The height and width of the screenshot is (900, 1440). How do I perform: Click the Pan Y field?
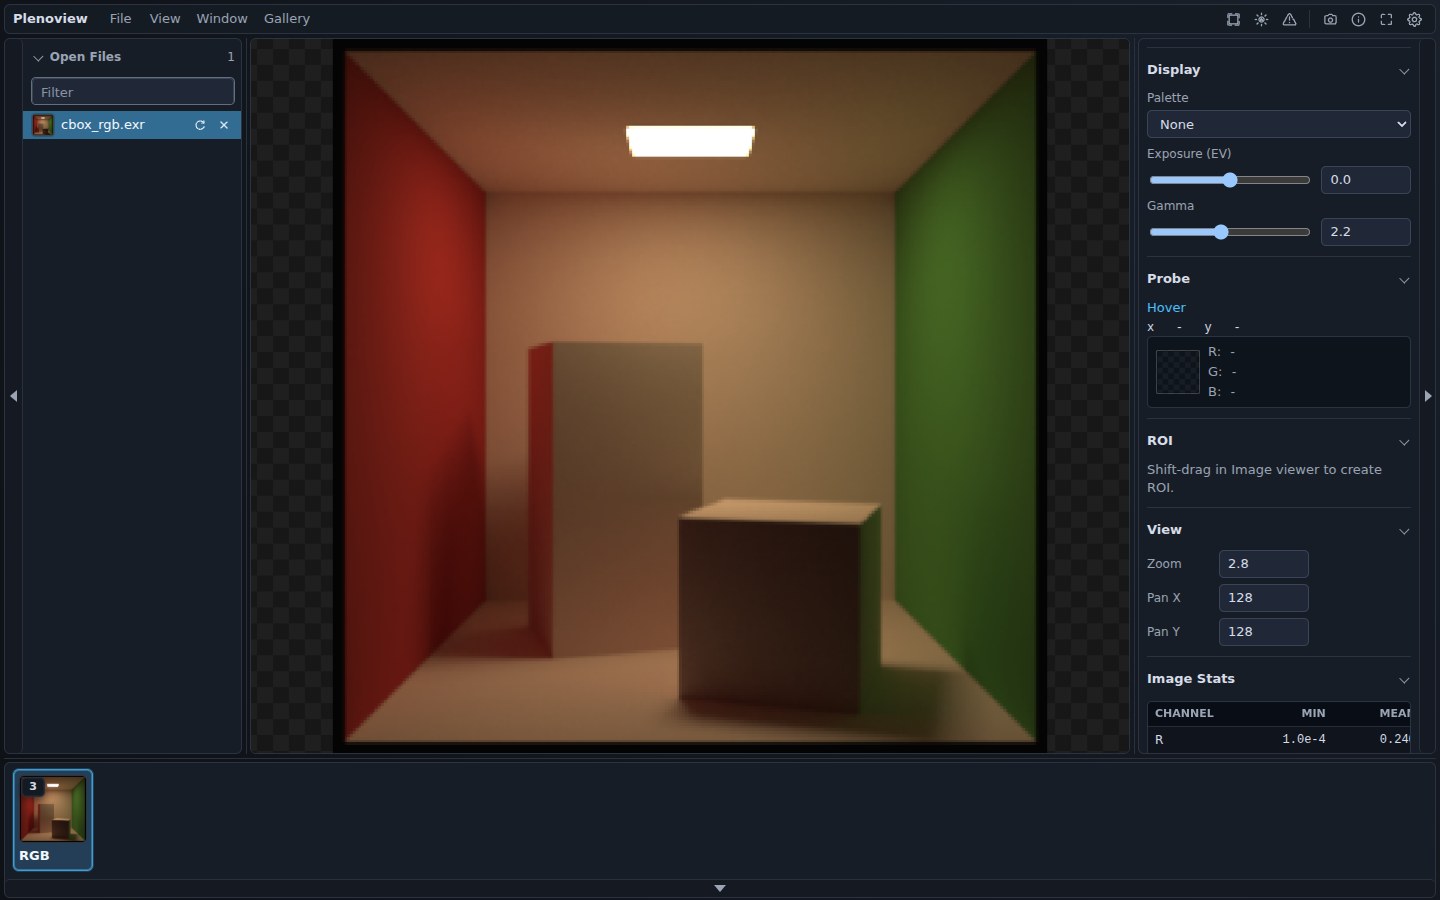coord(1264,632)
